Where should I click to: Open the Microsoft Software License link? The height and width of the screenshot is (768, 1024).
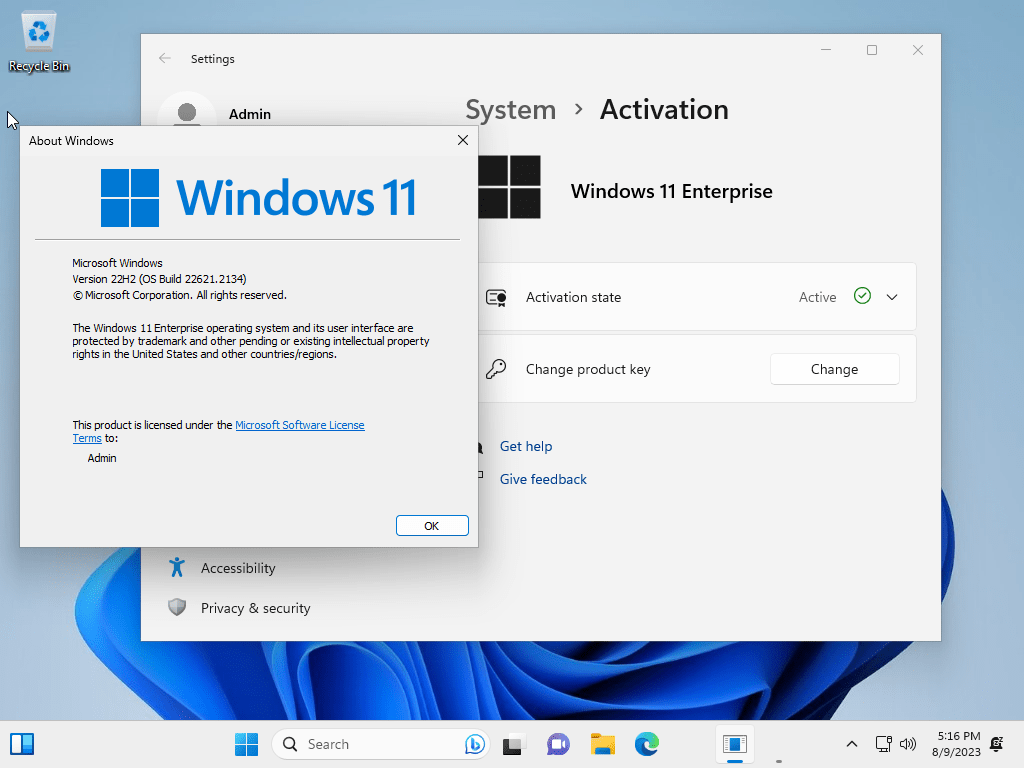pyautogui.click(x=300, y=425)
